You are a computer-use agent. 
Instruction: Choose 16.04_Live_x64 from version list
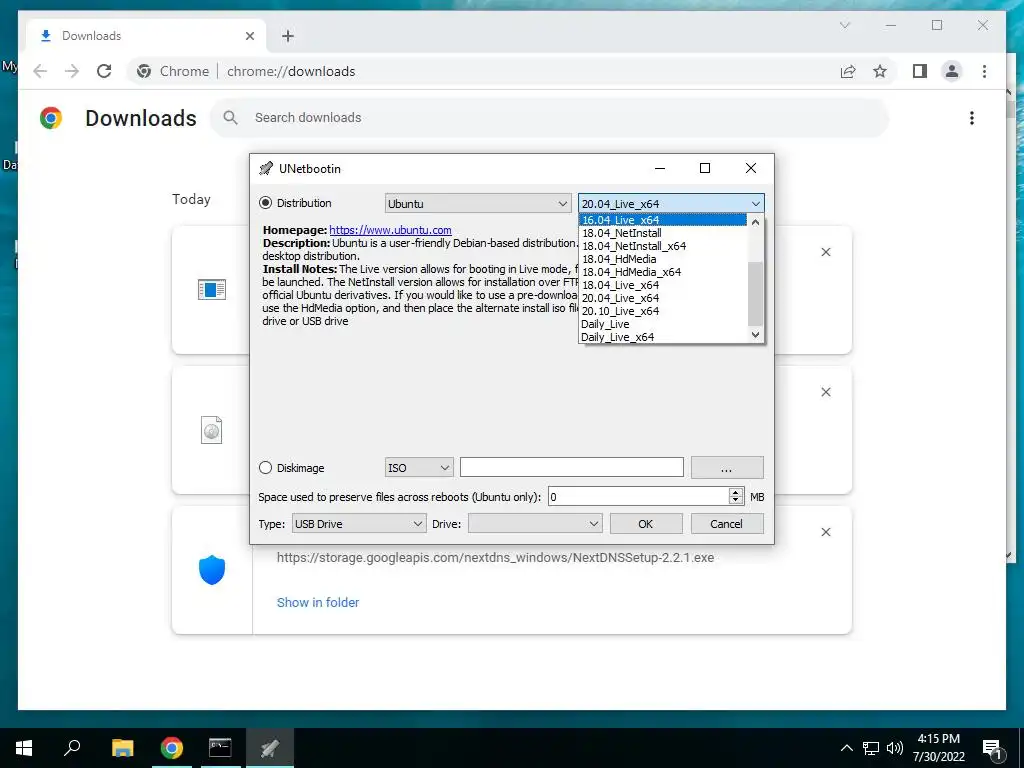click(663, 220)
